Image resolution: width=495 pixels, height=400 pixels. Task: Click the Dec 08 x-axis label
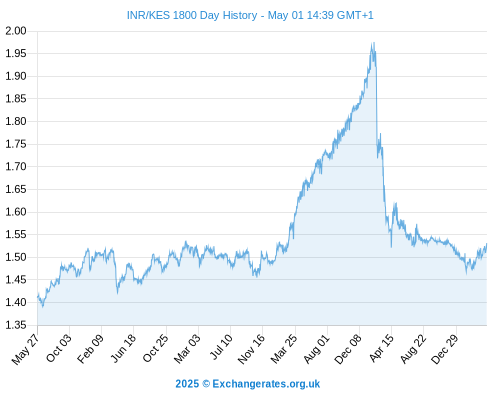pyautogui.click(x=348, y=349)
